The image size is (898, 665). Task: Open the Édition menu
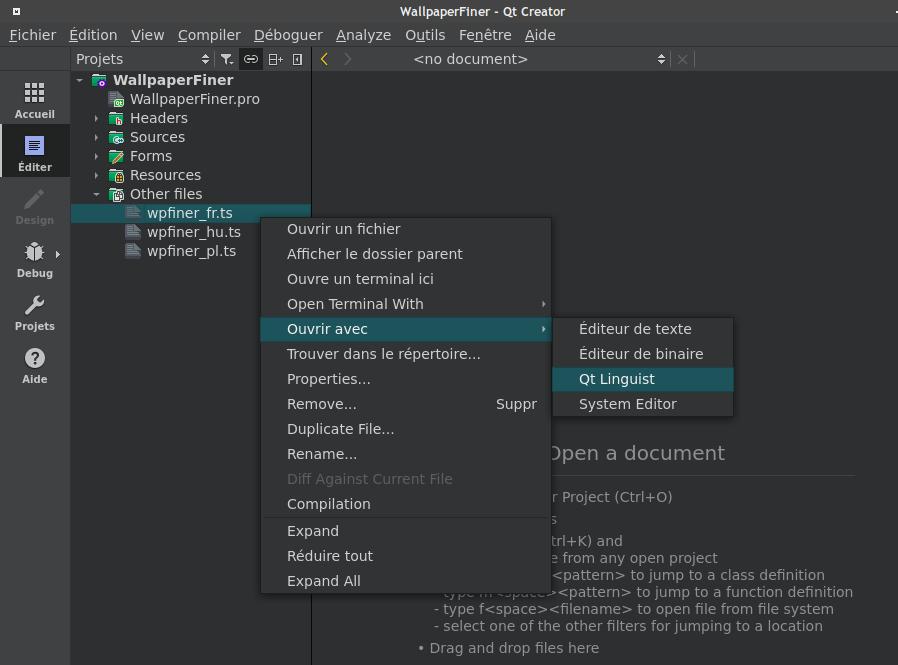pos(93,35)
